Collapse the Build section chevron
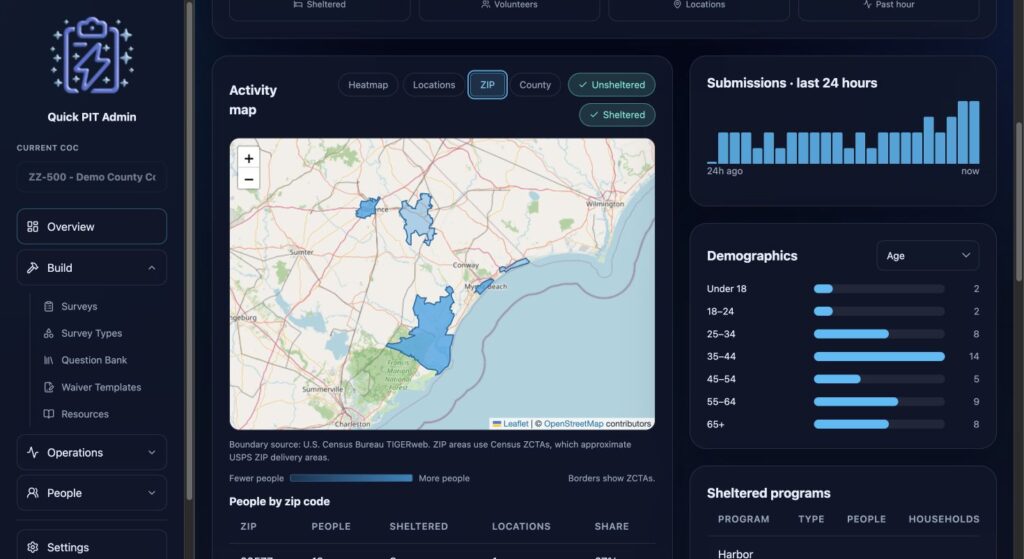 coord(152,268)
